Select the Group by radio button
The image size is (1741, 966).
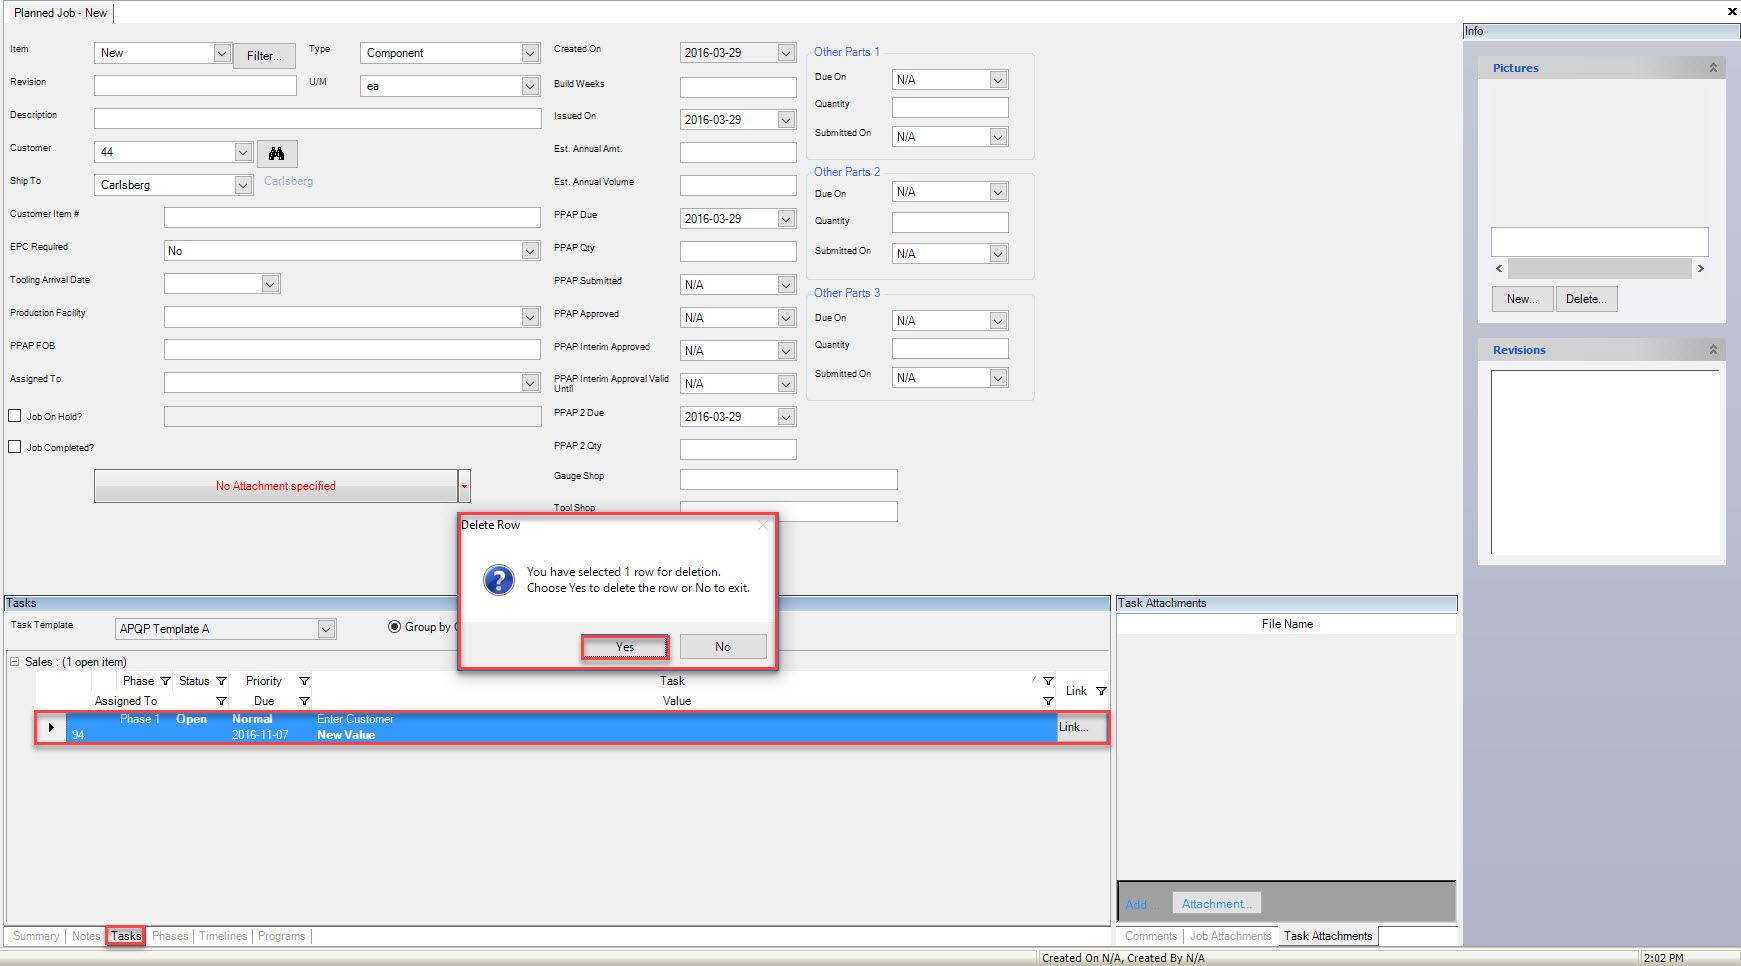394,627
